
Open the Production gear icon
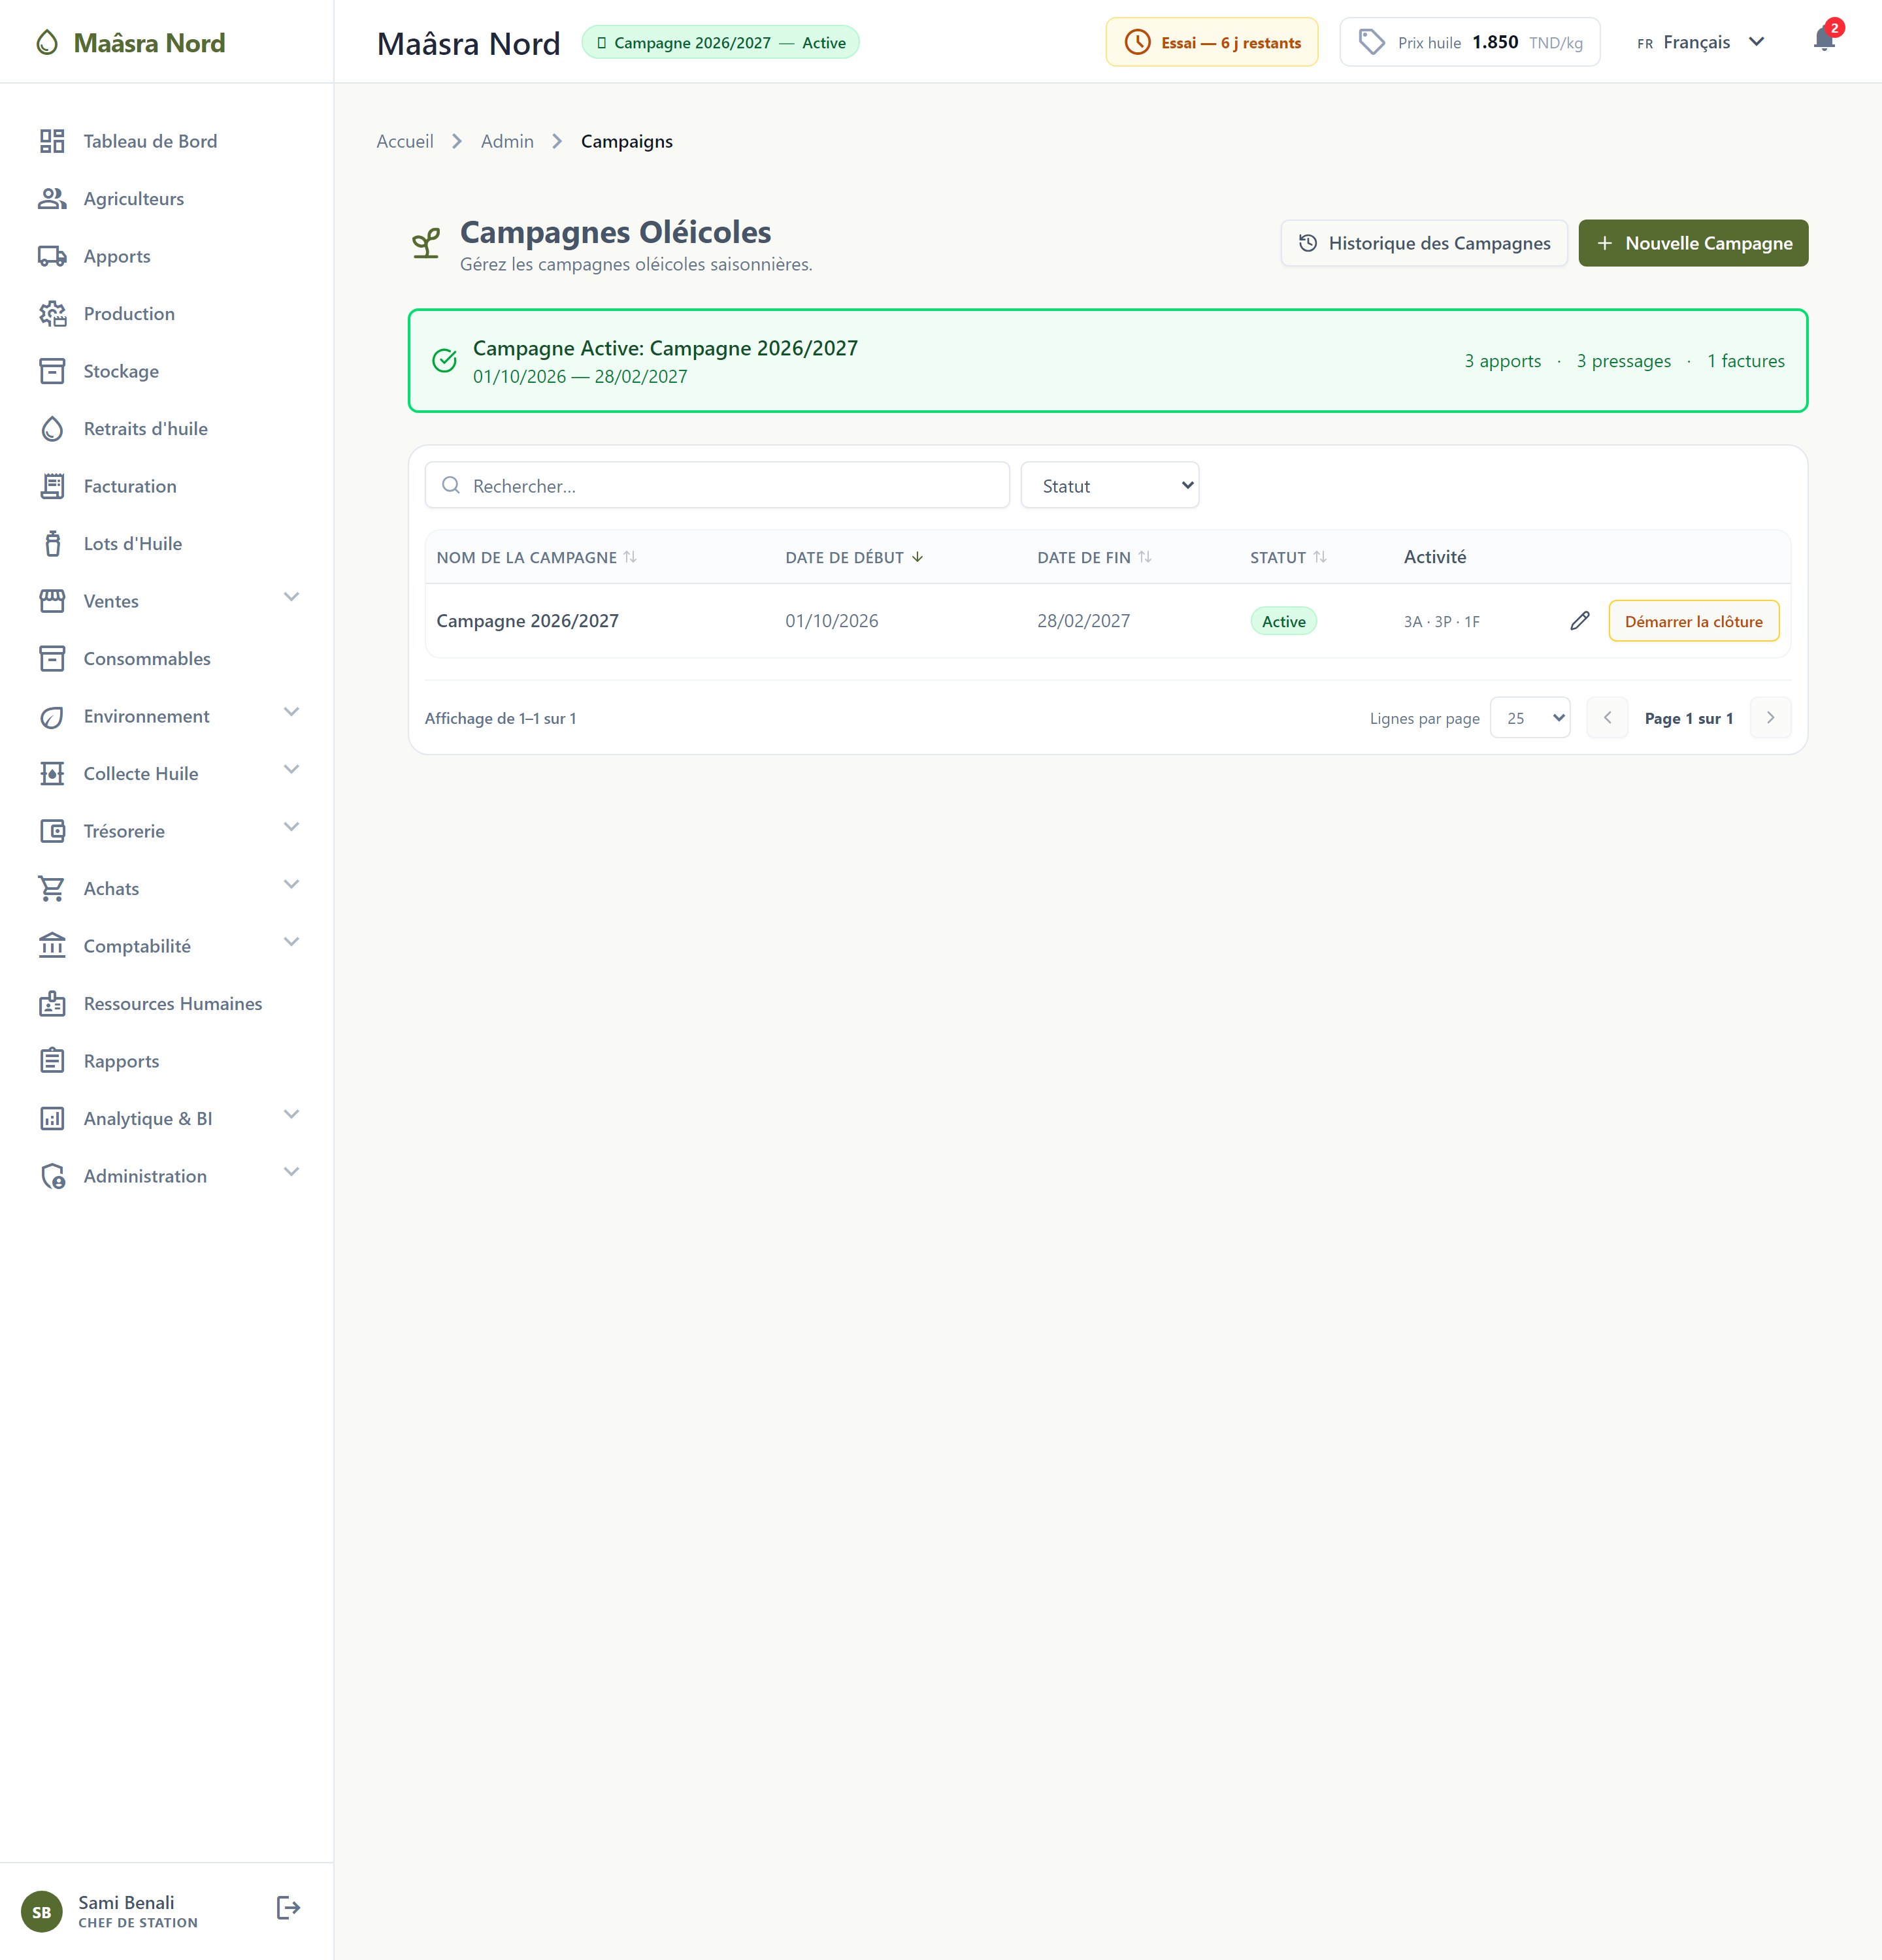tap(52, 314)
